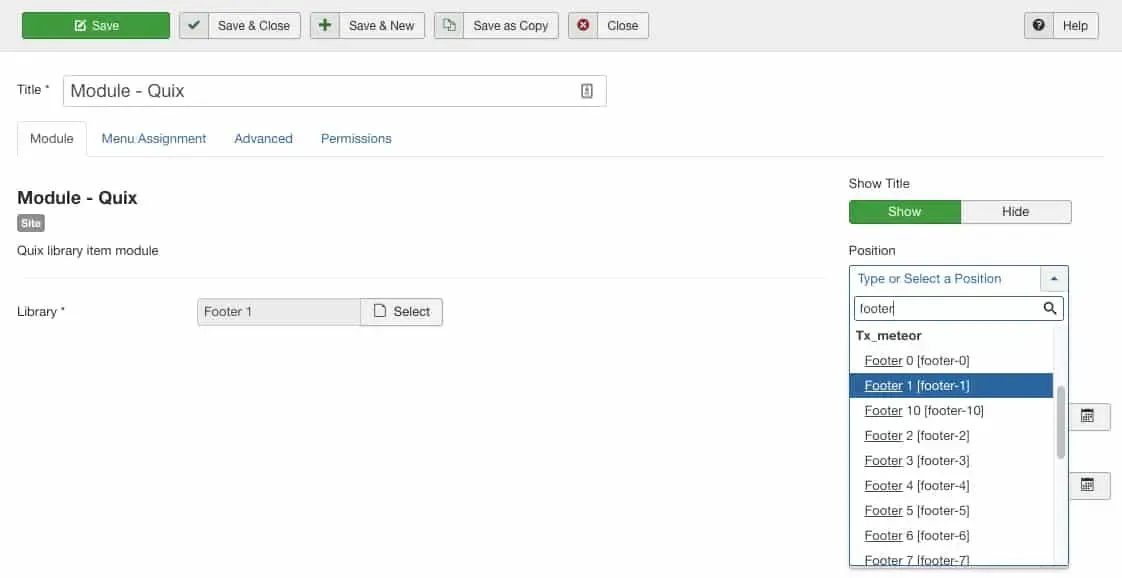Open the Advanced tab
This screenshot has height=578, width=1122.
263,139
